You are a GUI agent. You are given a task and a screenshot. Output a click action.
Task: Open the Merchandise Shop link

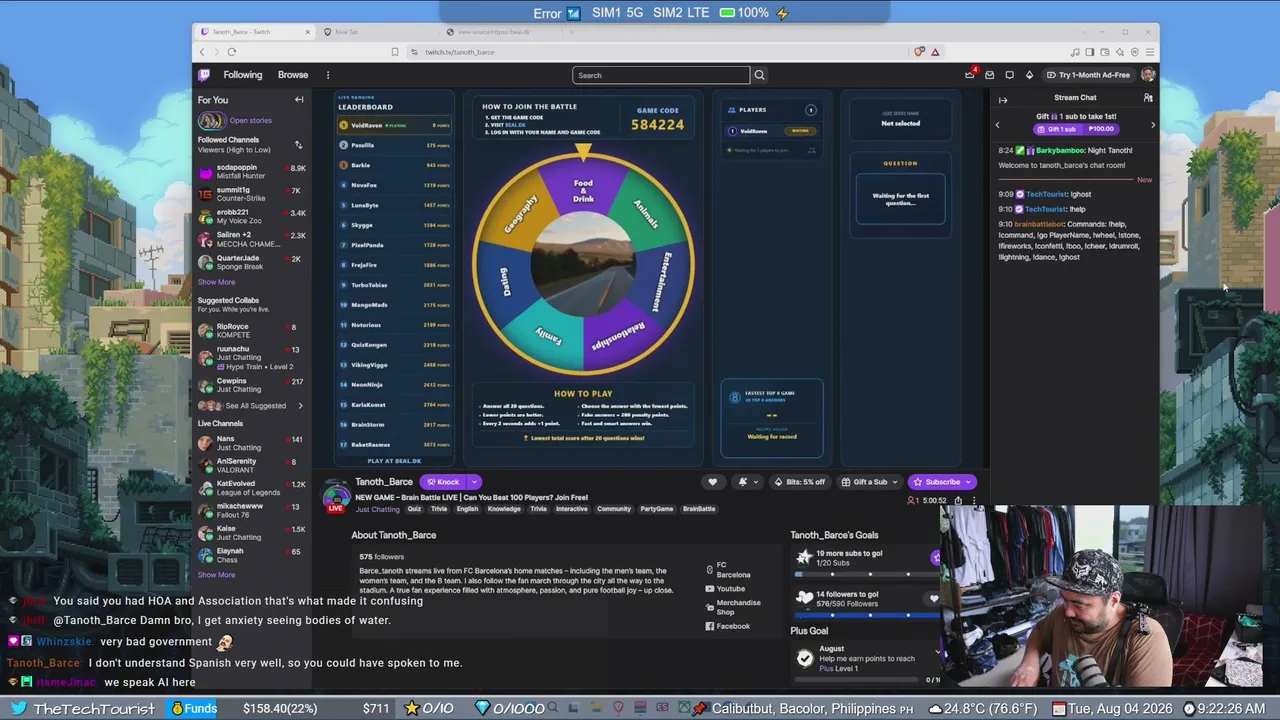[x=733, y=607]
